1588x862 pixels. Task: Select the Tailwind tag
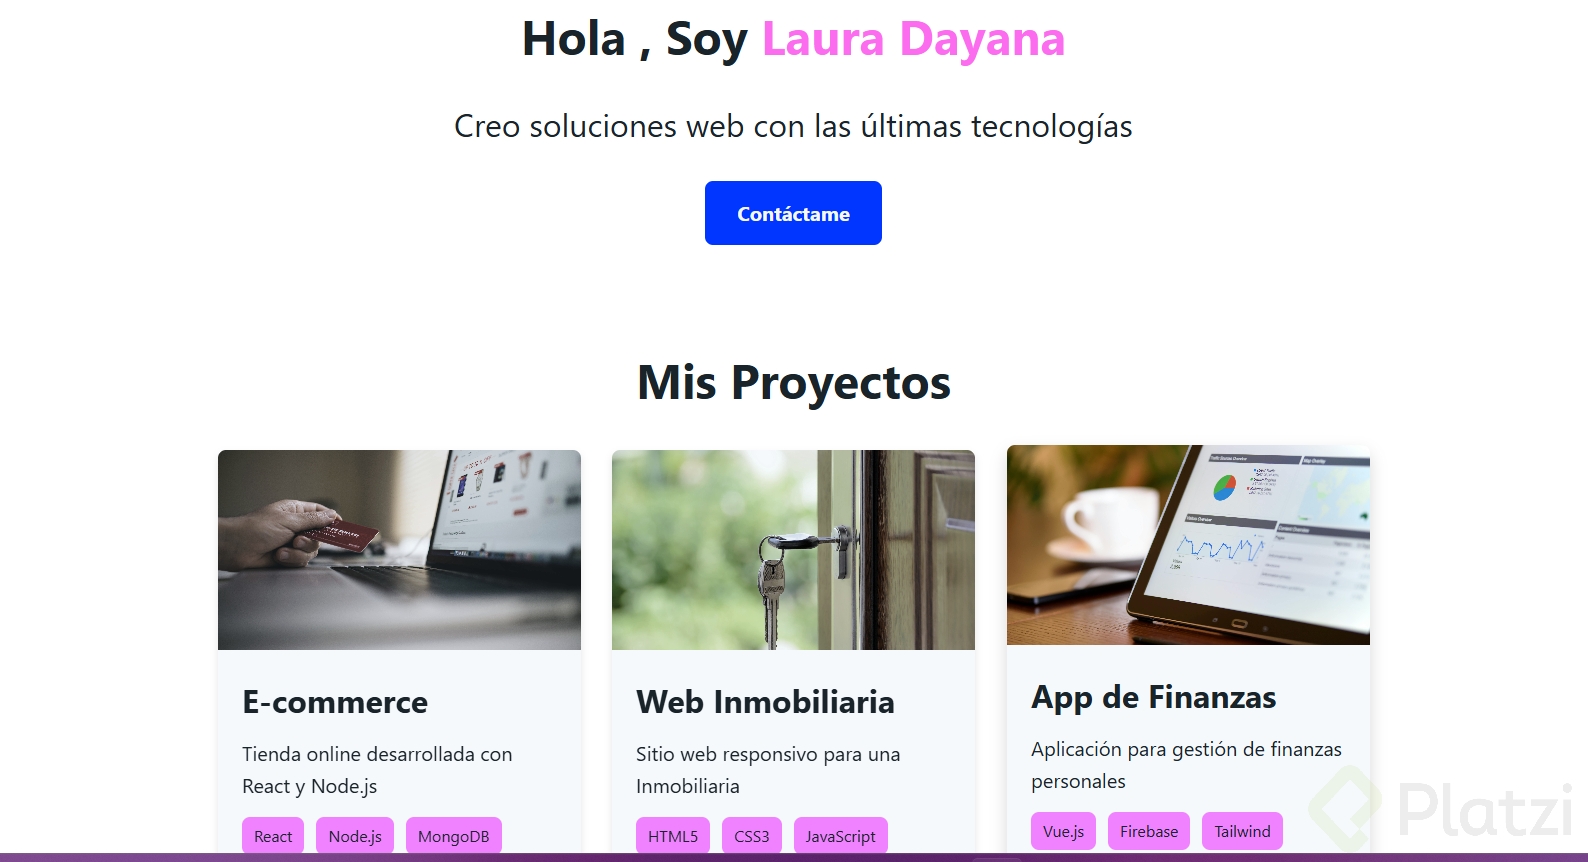tap(1242, 831)
